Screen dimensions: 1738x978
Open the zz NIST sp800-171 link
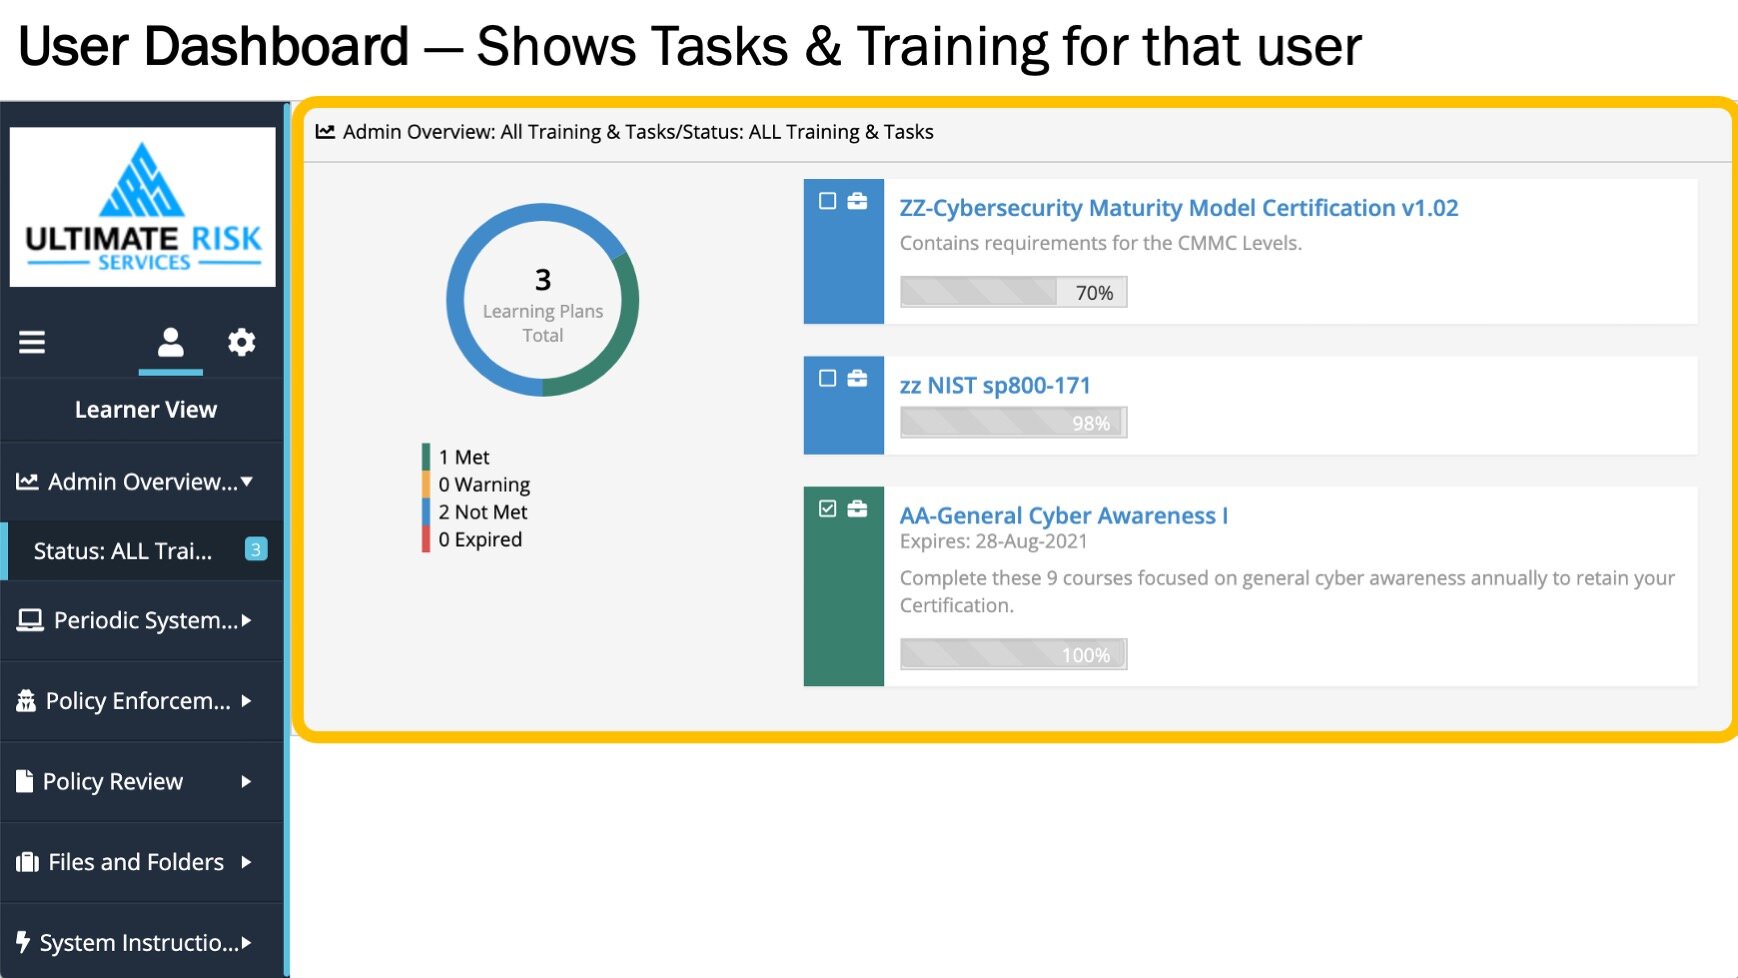(x=995, y=386)
